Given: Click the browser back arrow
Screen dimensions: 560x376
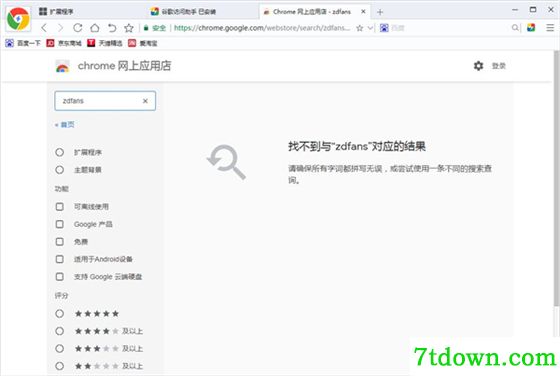Looking at the screenshot, I should 44,28.
